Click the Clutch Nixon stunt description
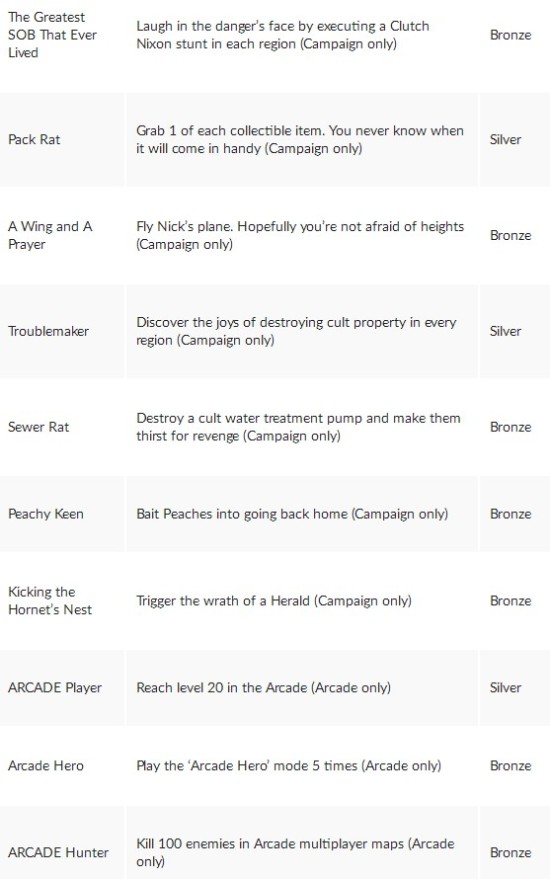The width and height of the screenshot is (550, 879). (283, 35)
